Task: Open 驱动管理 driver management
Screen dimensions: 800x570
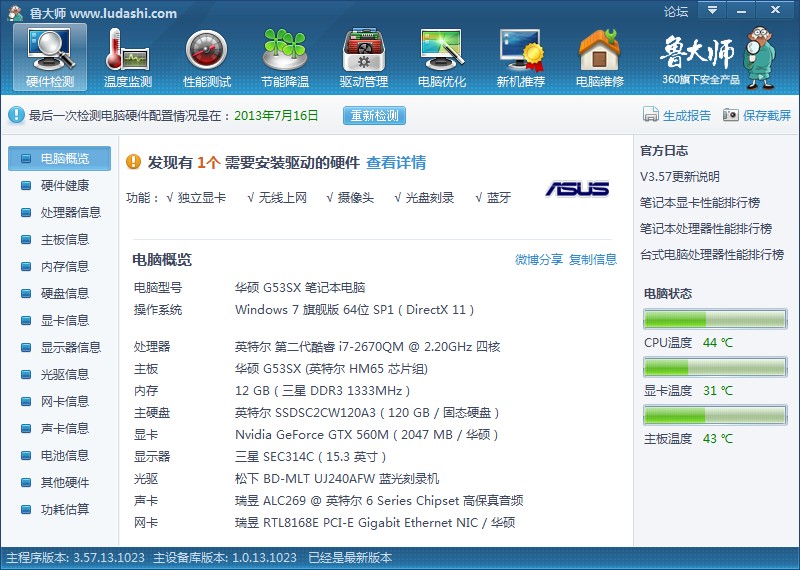Action: click(x=364, y=56)
